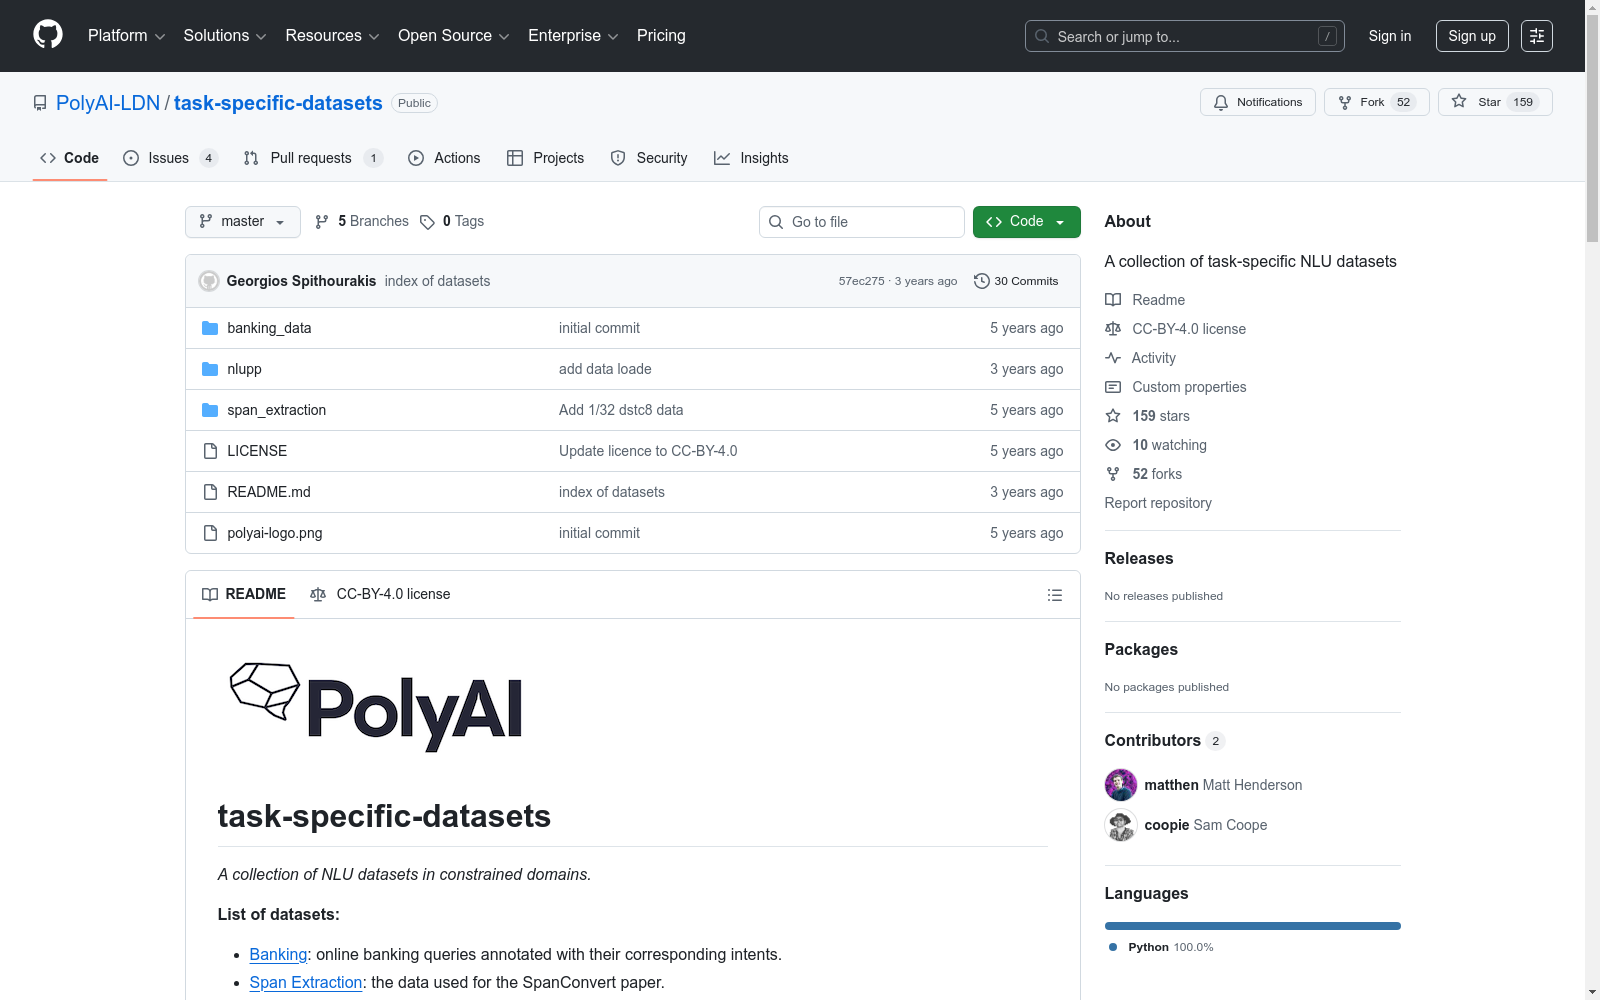Open the Pricing page
Viewport: 1600px width, 1000px height.
pyautogui.click(x=661, y=36)
